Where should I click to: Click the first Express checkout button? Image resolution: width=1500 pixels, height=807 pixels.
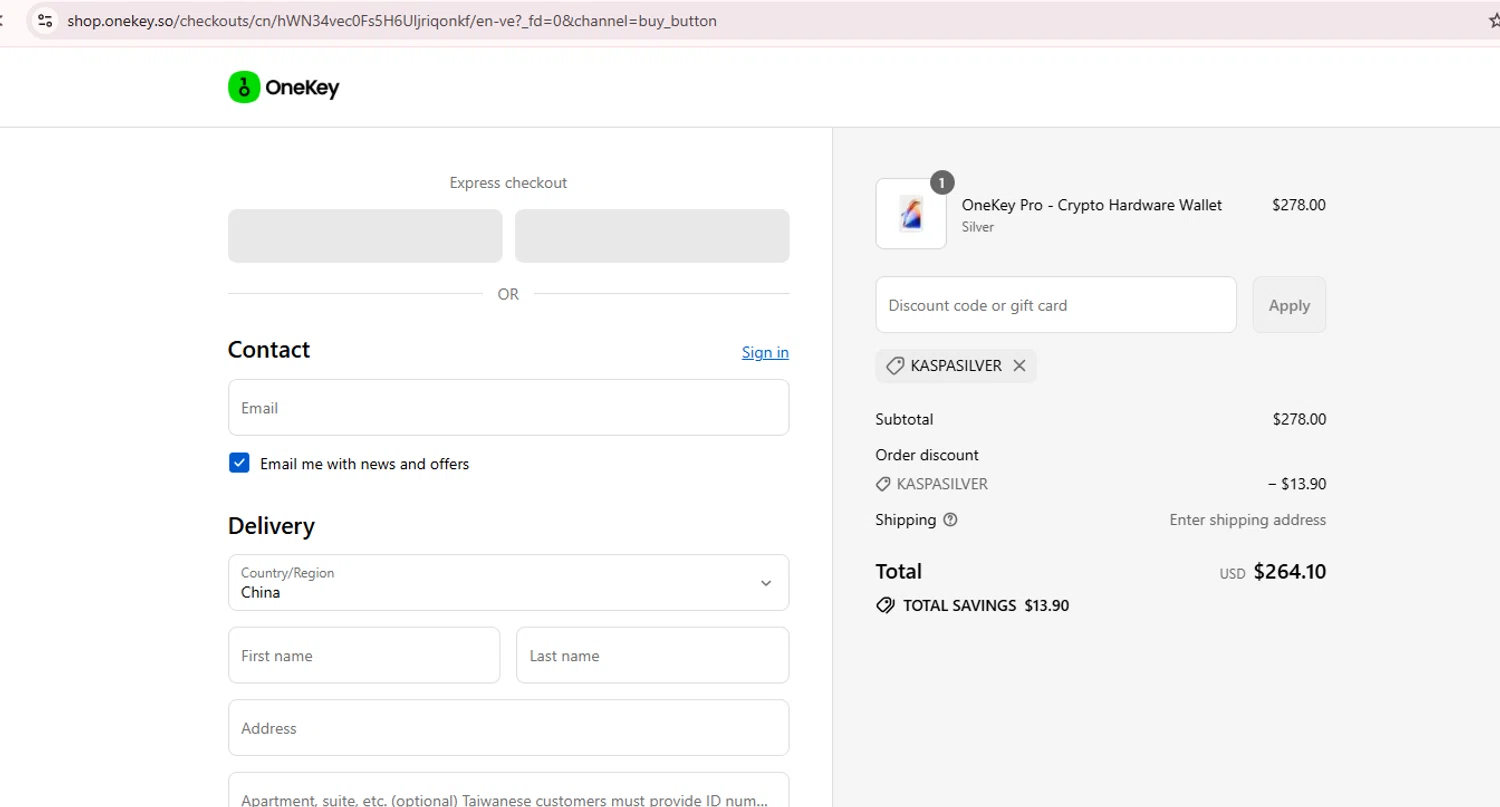[x=365, y=236]
